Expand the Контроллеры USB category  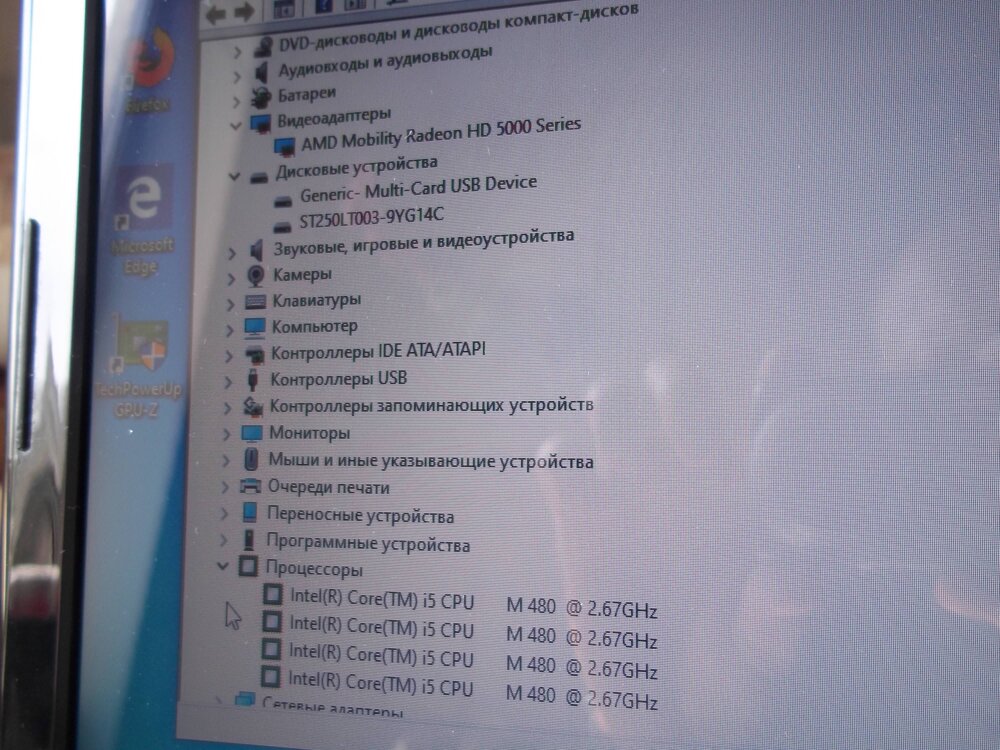tap(231, 379)
